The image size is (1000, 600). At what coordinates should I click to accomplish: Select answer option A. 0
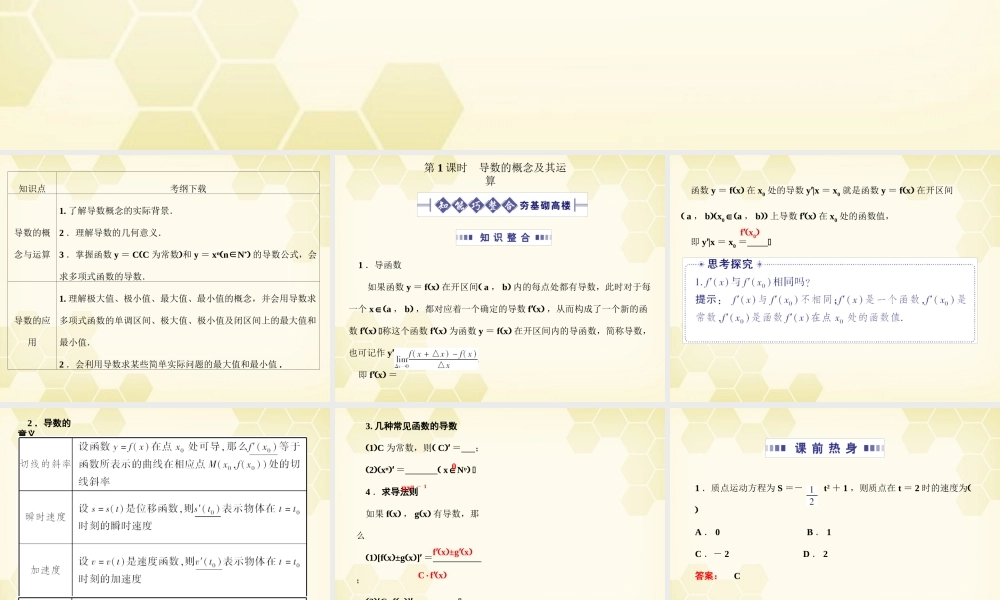(x=708, y=532)
